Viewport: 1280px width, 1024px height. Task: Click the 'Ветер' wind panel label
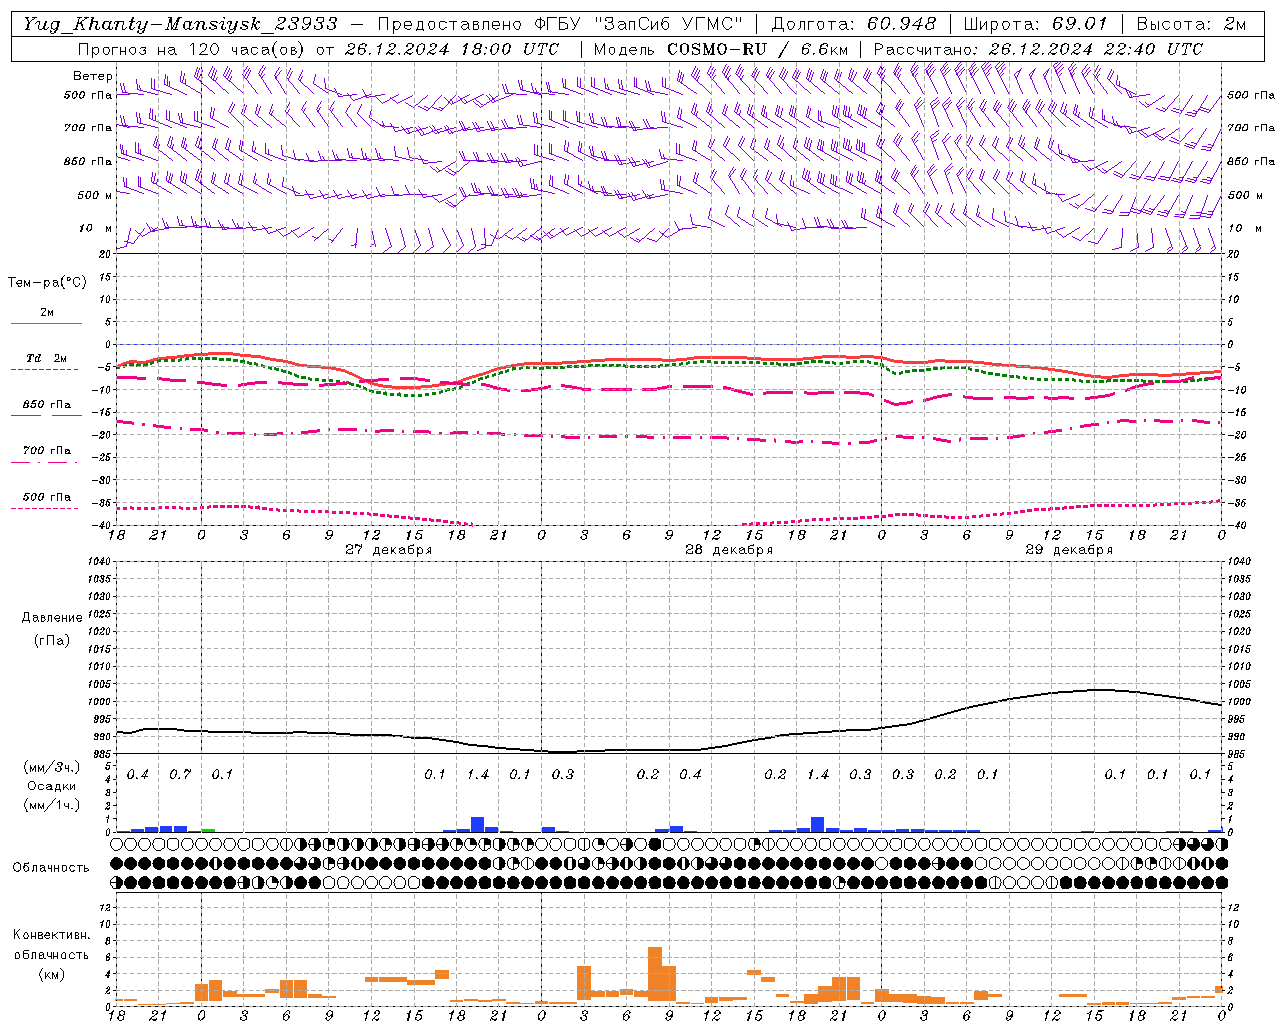[x=92, y=76]
